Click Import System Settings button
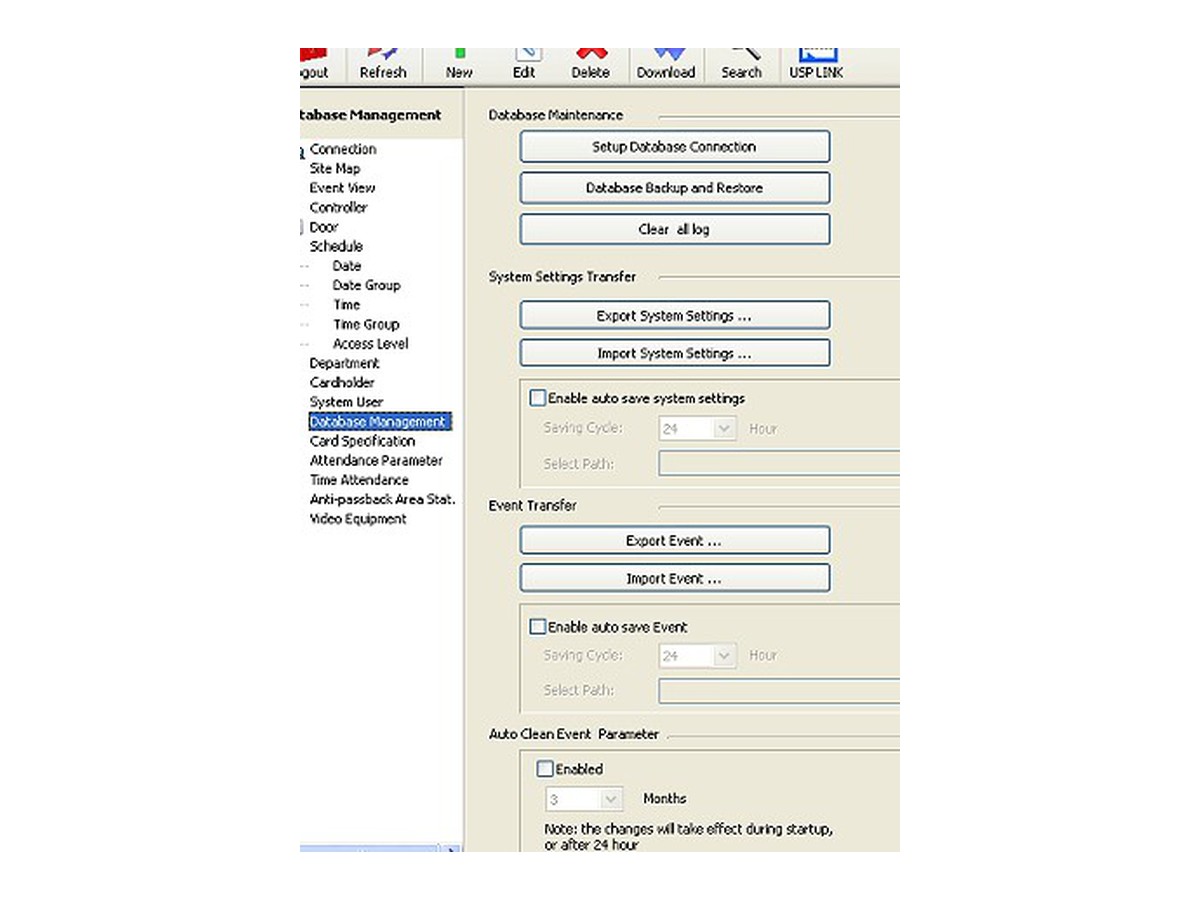The image size is (1200, 900). point(675,353)
